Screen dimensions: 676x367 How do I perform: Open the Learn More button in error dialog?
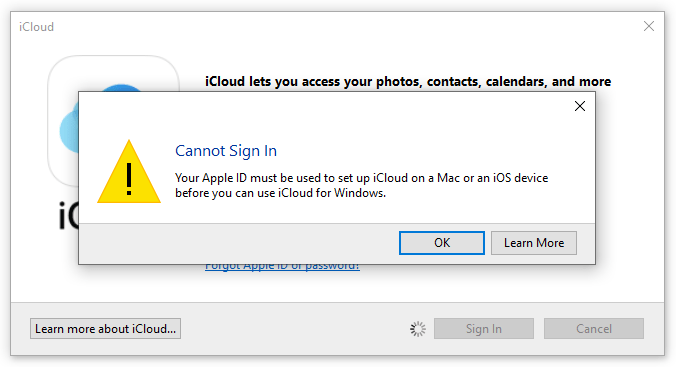(534, 243)
